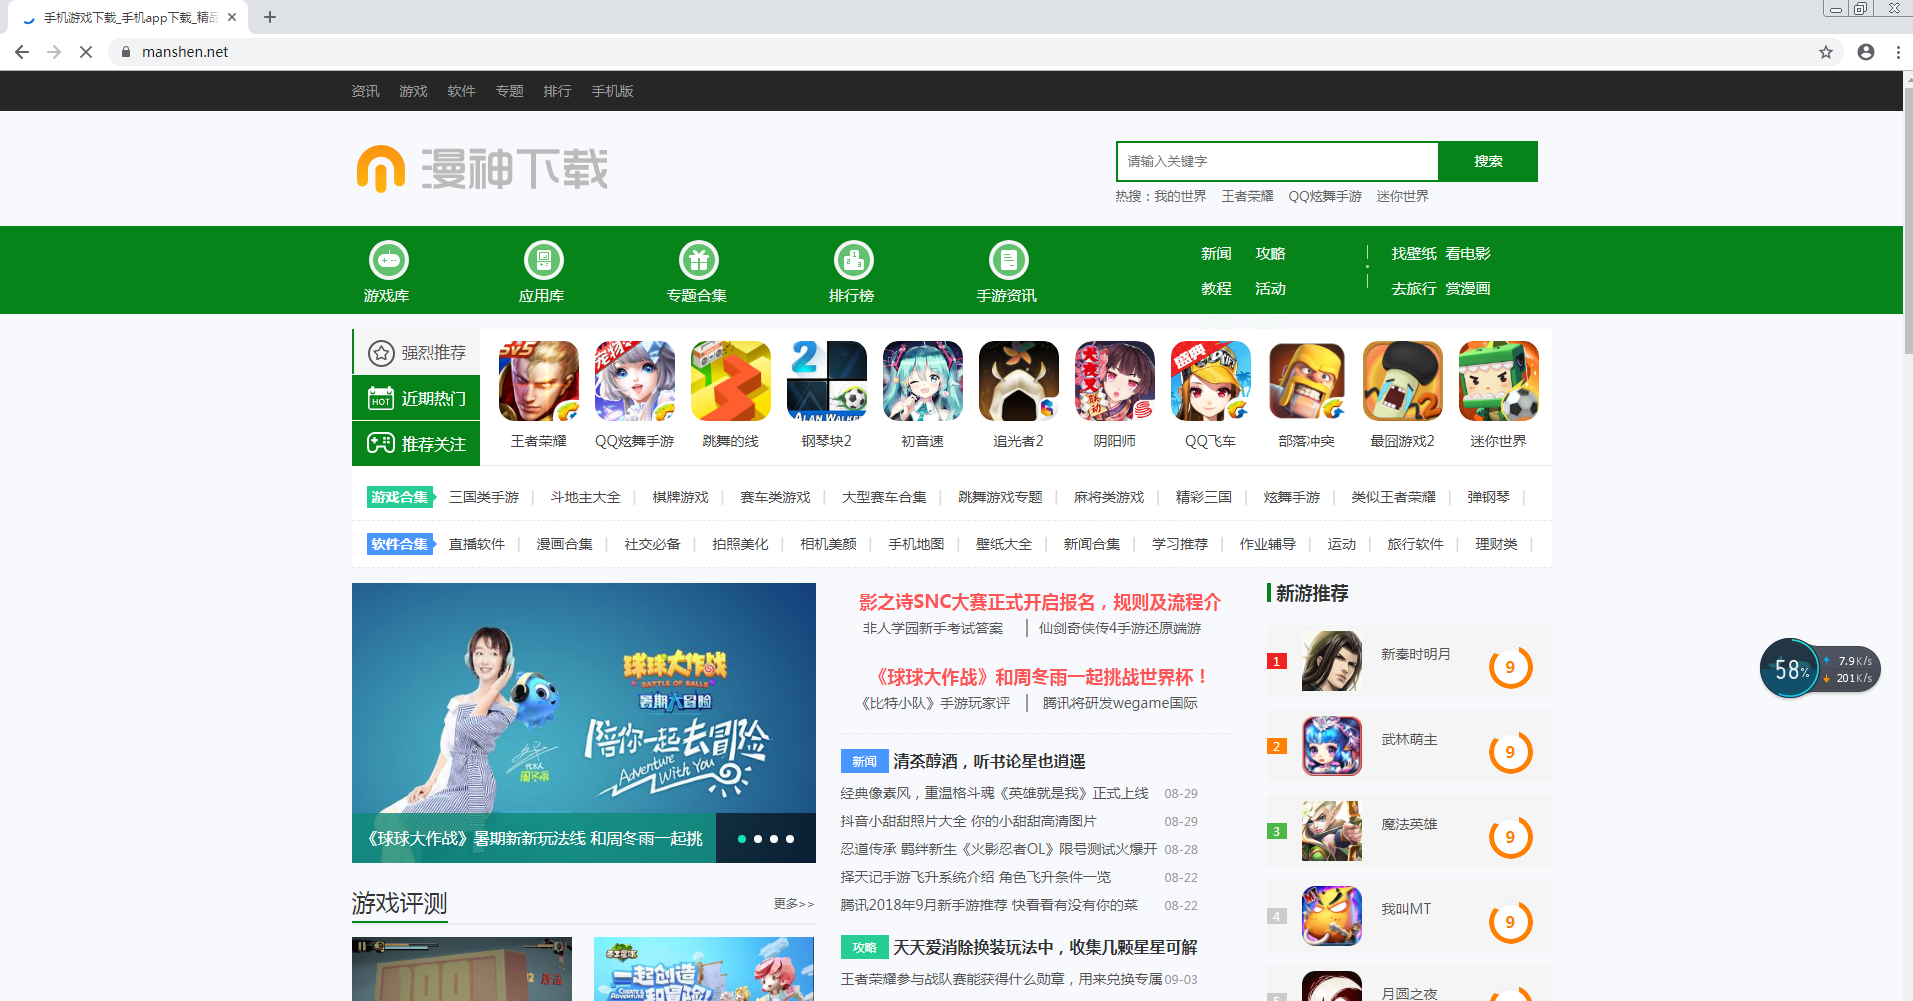Screen dimensions: 1913x1001
Task: Open the 新闻 link in green bar
Action: point(1216,254)
